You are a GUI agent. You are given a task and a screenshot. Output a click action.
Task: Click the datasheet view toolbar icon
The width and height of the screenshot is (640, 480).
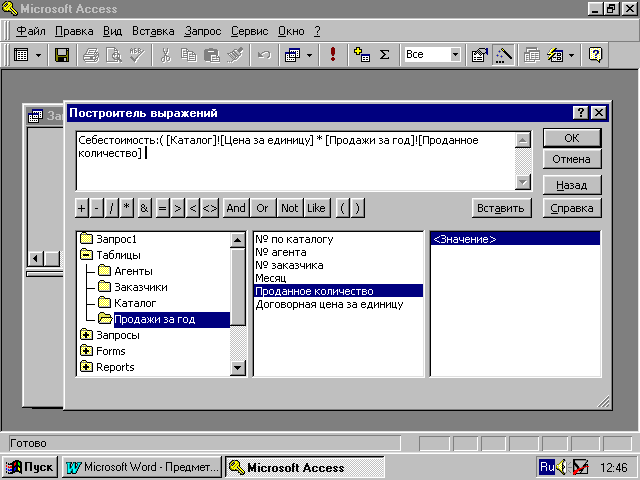(x=21, y=55)
